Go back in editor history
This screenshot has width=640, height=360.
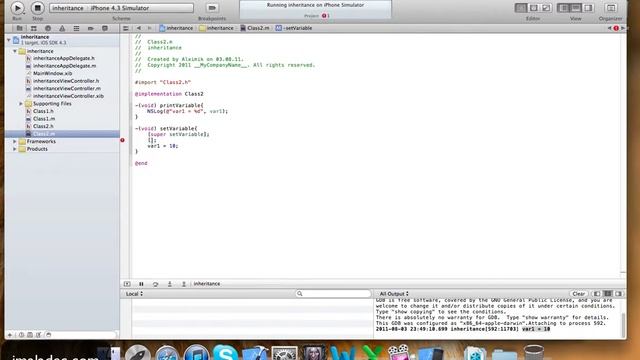click(x=139, y=28)
